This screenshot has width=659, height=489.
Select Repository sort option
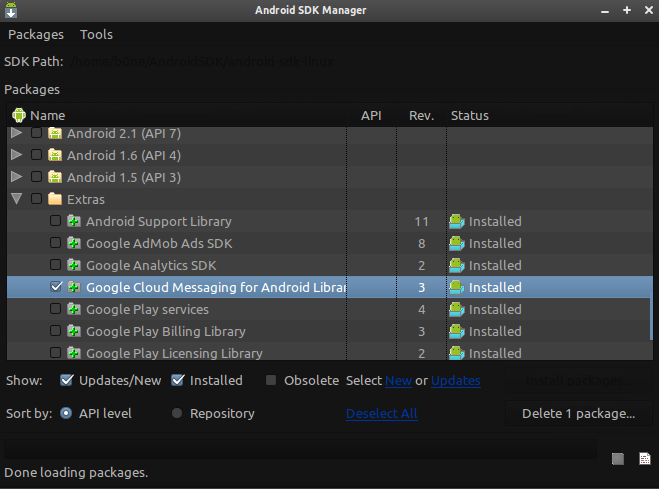[177, 413]
